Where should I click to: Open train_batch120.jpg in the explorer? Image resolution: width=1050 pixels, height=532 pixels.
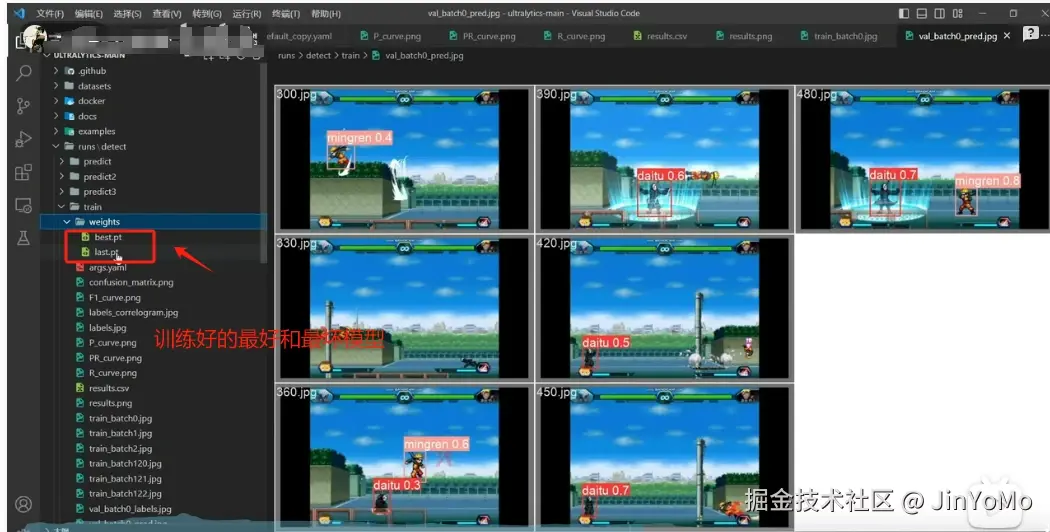[125, 463]
